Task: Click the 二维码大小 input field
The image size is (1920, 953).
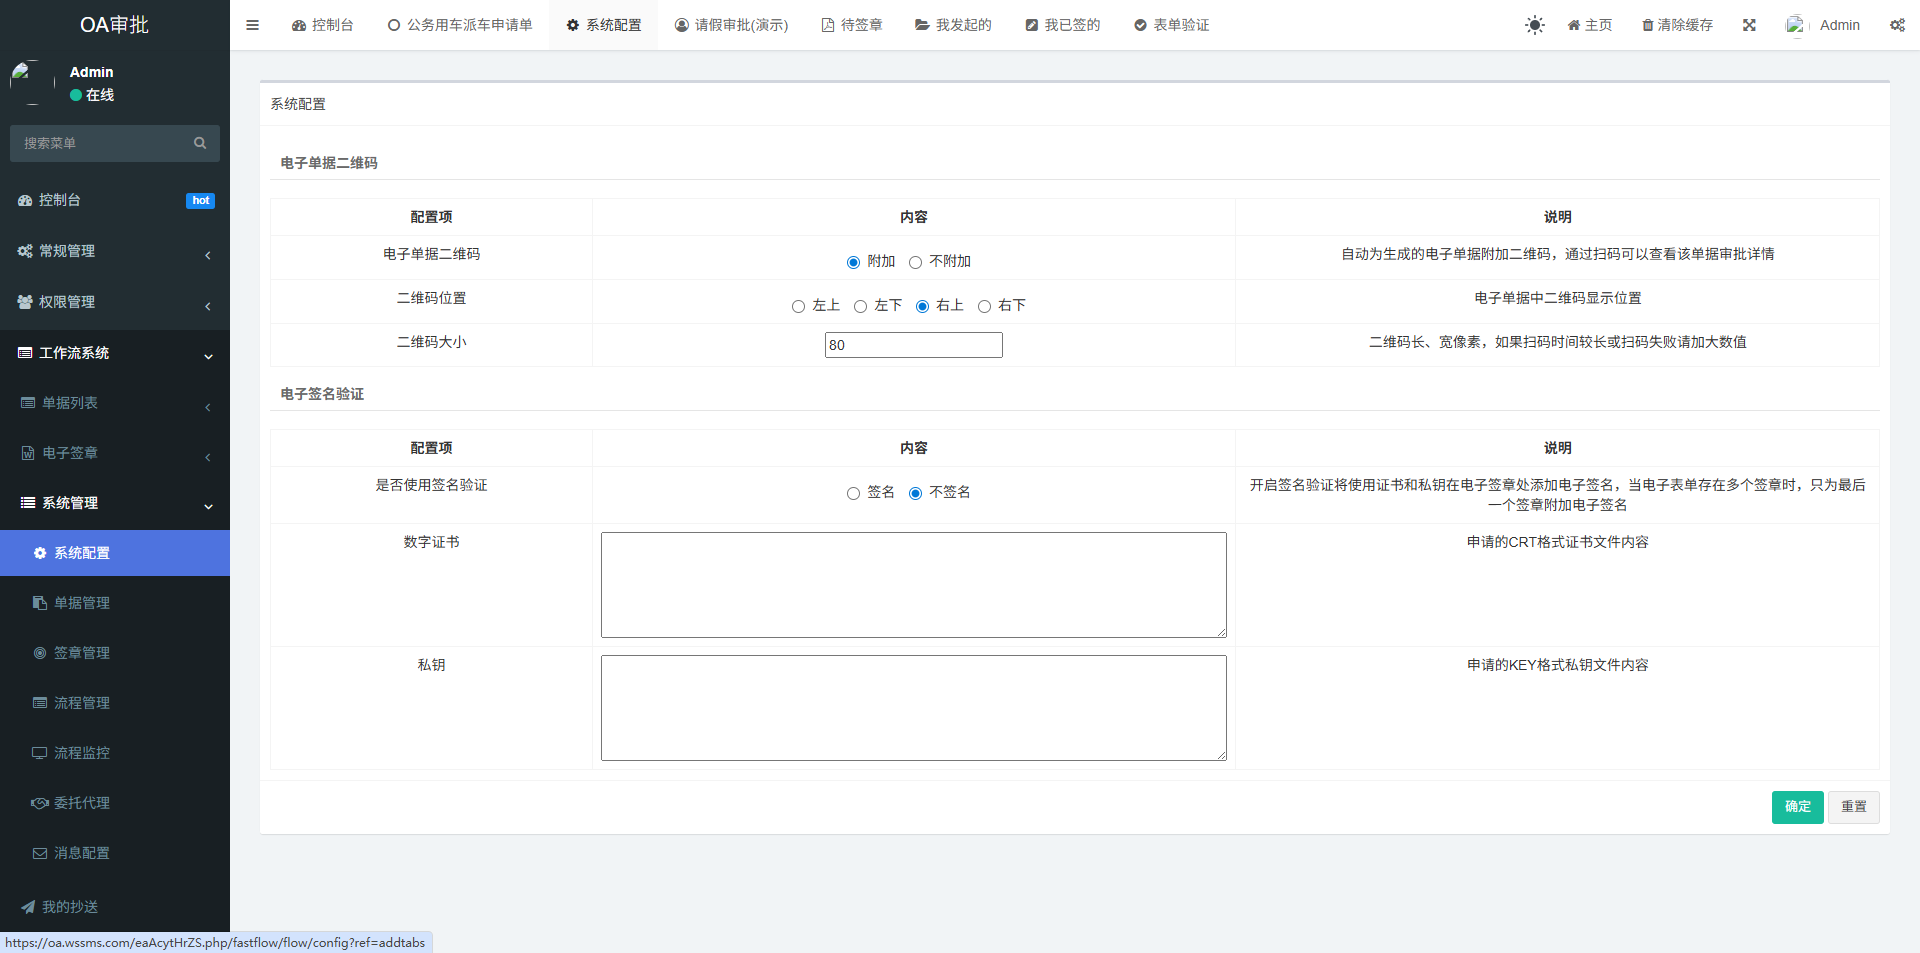Action: (x=913, y=345)
